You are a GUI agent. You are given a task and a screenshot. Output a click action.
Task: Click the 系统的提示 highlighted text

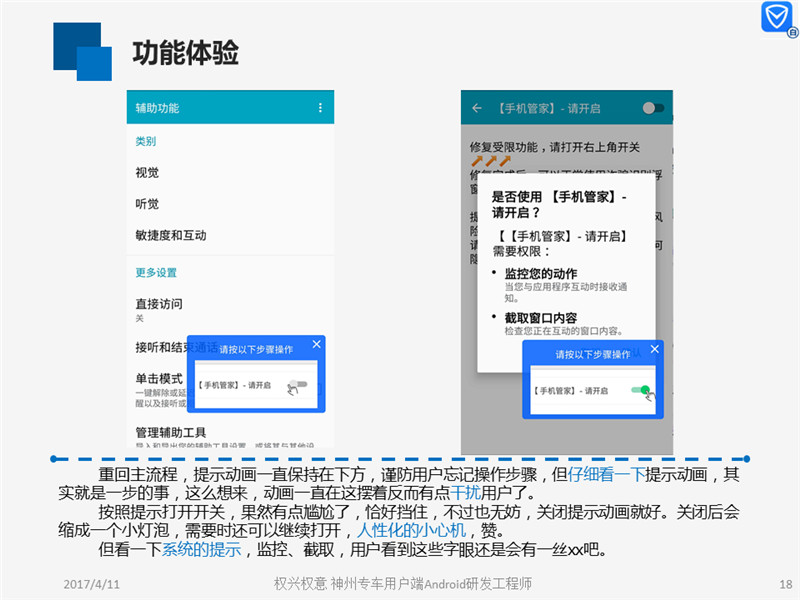201,549
